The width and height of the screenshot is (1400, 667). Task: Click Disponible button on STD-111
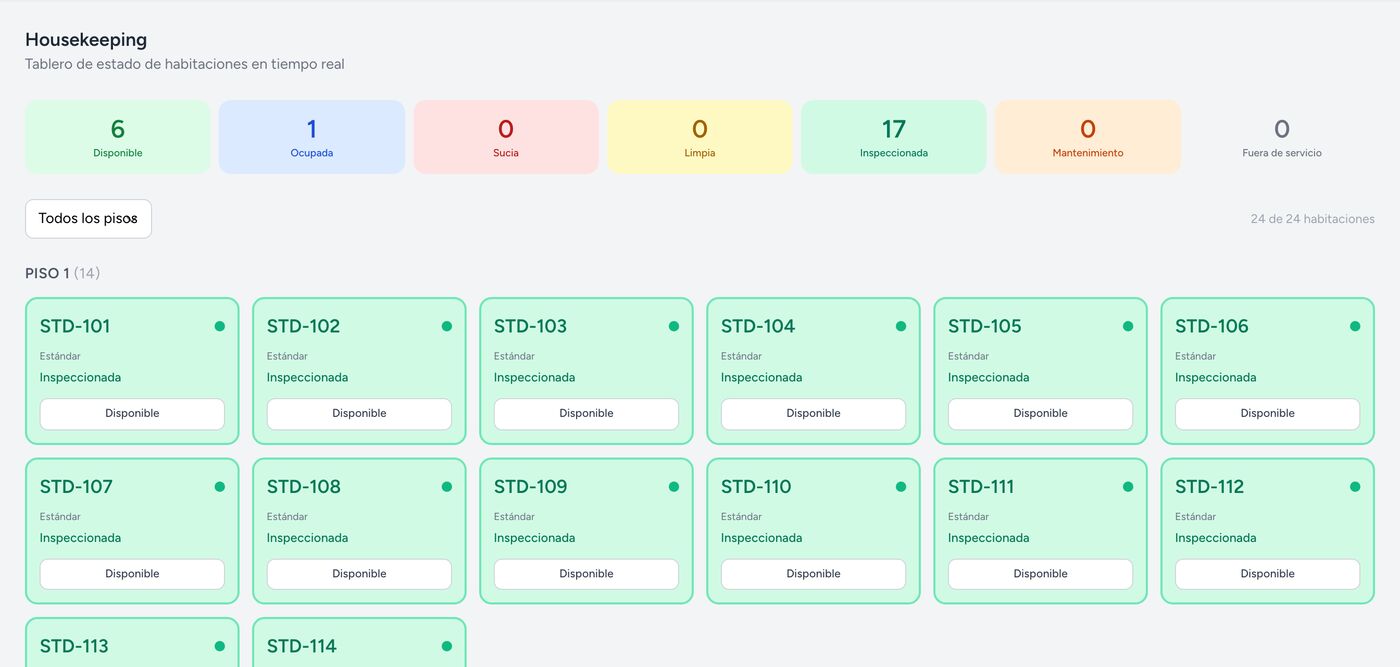1040,574
